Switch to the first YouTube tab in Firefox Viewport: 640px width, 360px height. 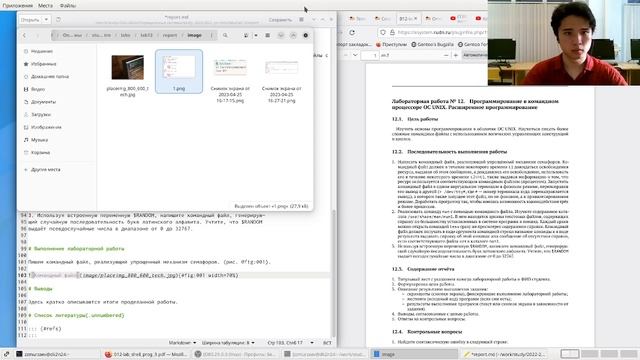coord(459,19)
